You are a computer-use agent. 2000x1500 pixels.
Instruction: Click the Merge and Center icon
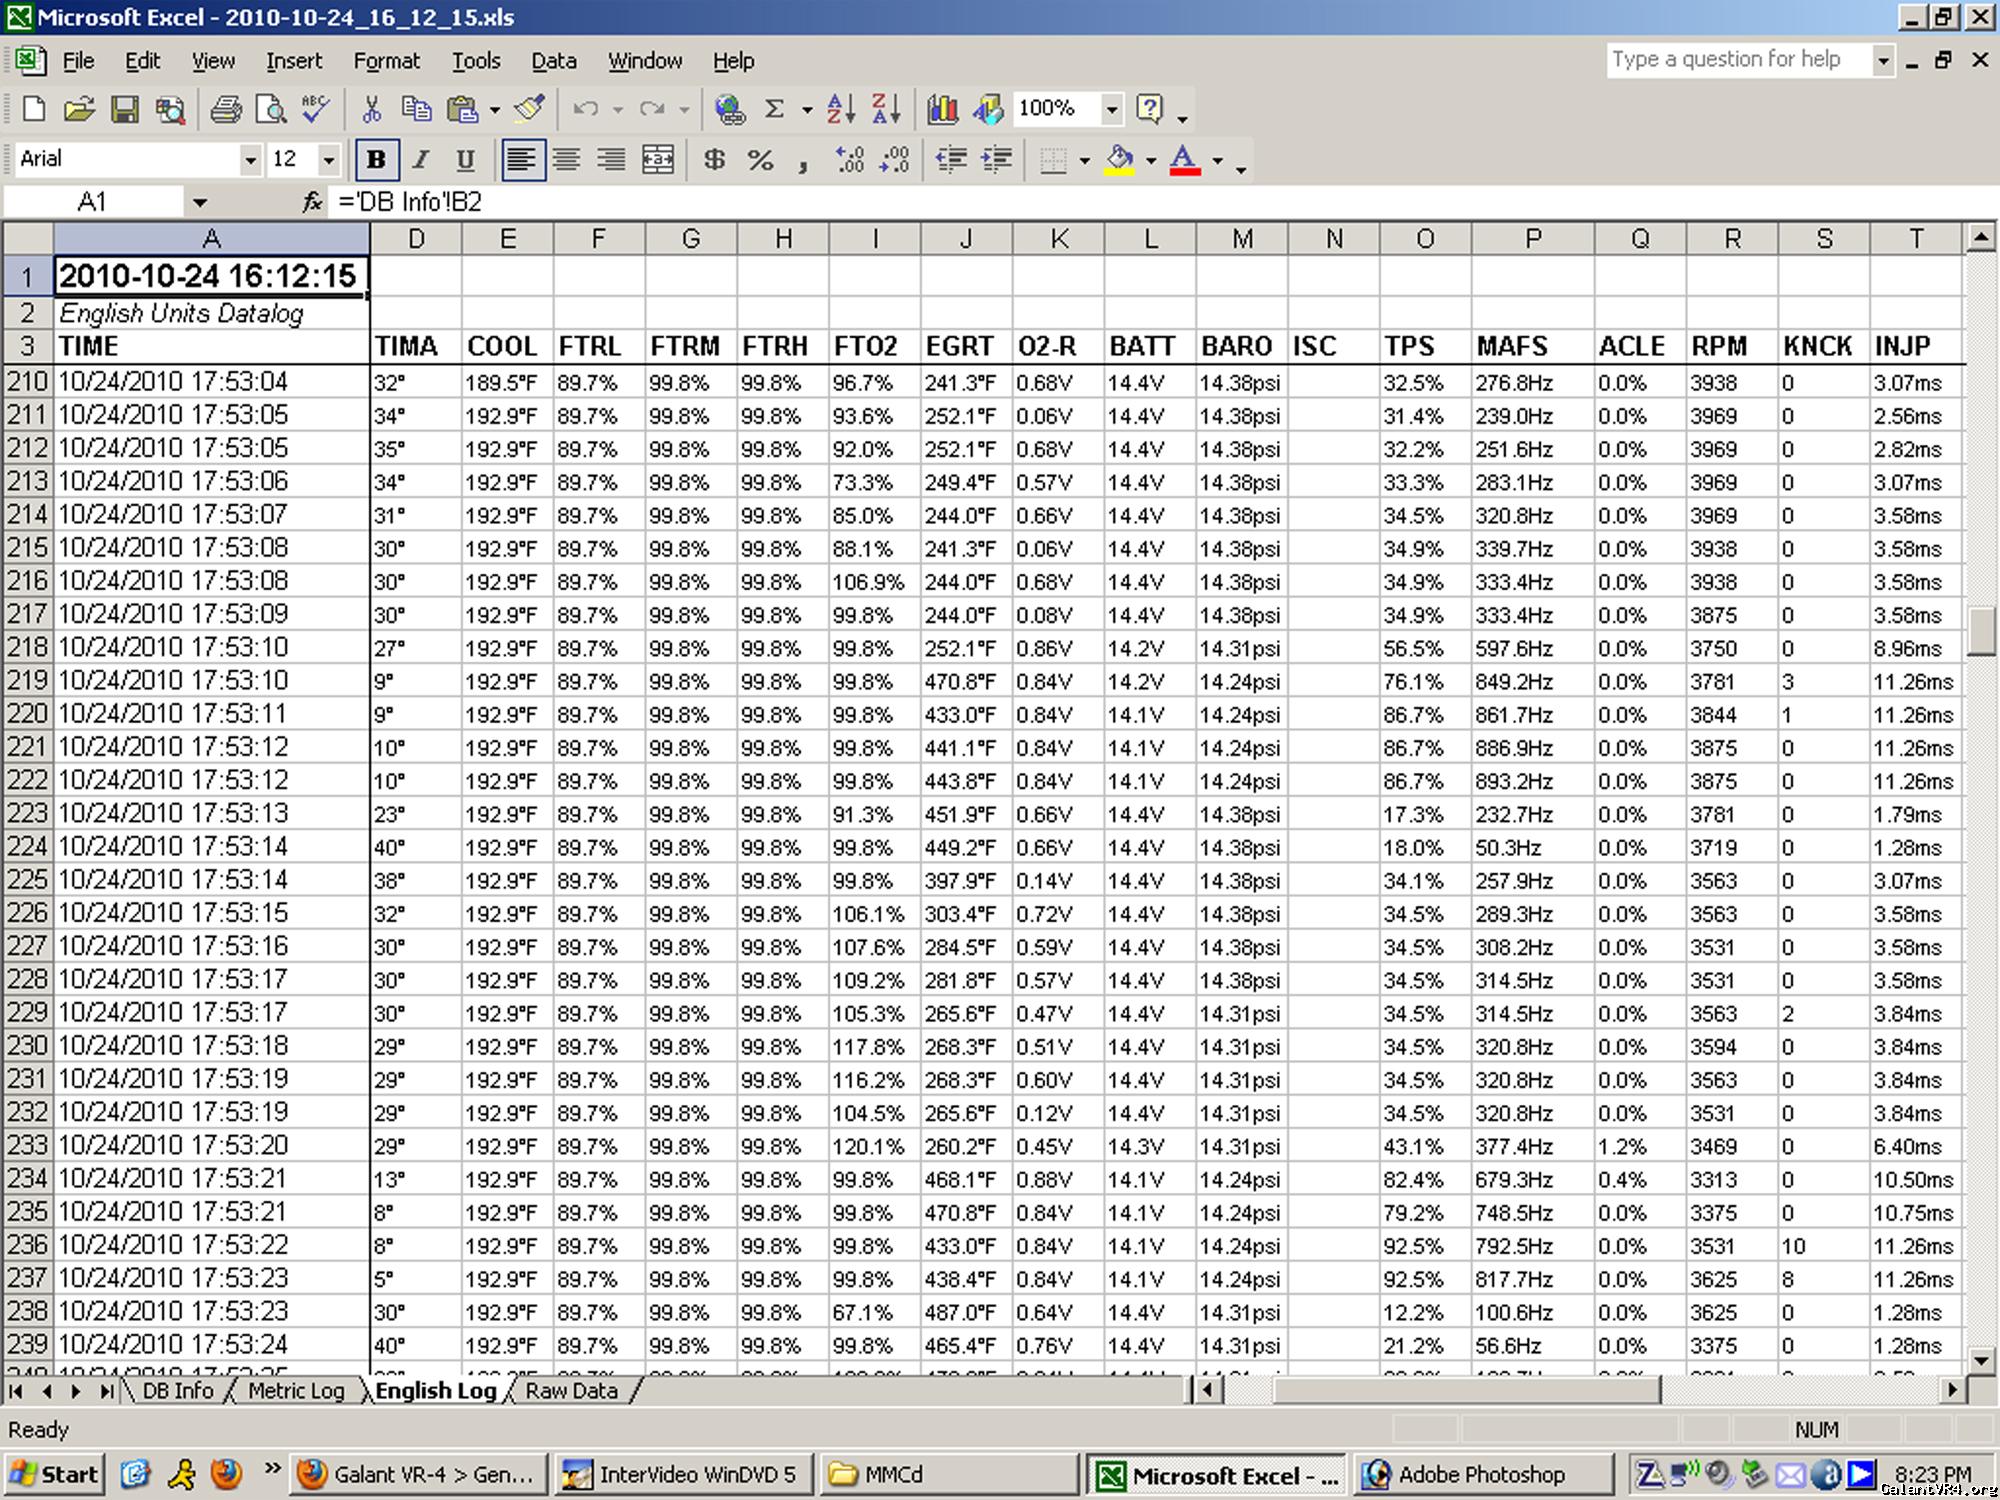[x=658, y=160]
